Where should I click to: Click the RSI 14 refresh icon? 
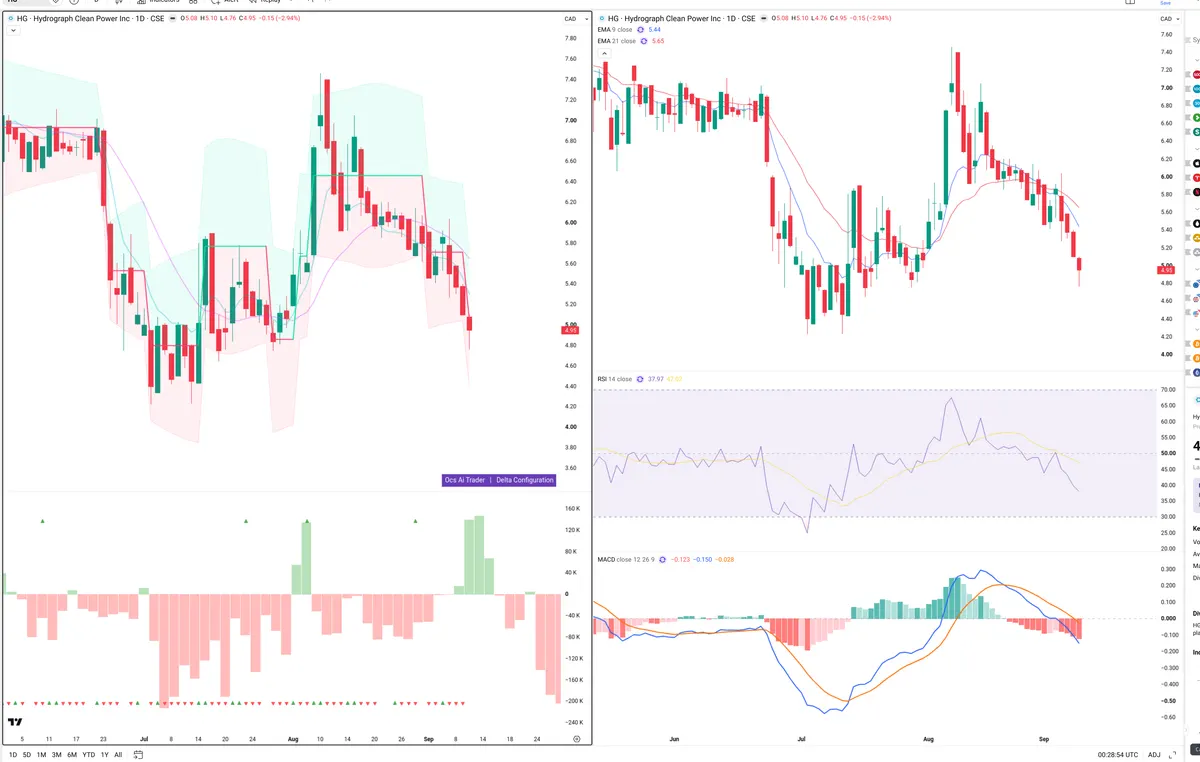coord(640,379)
